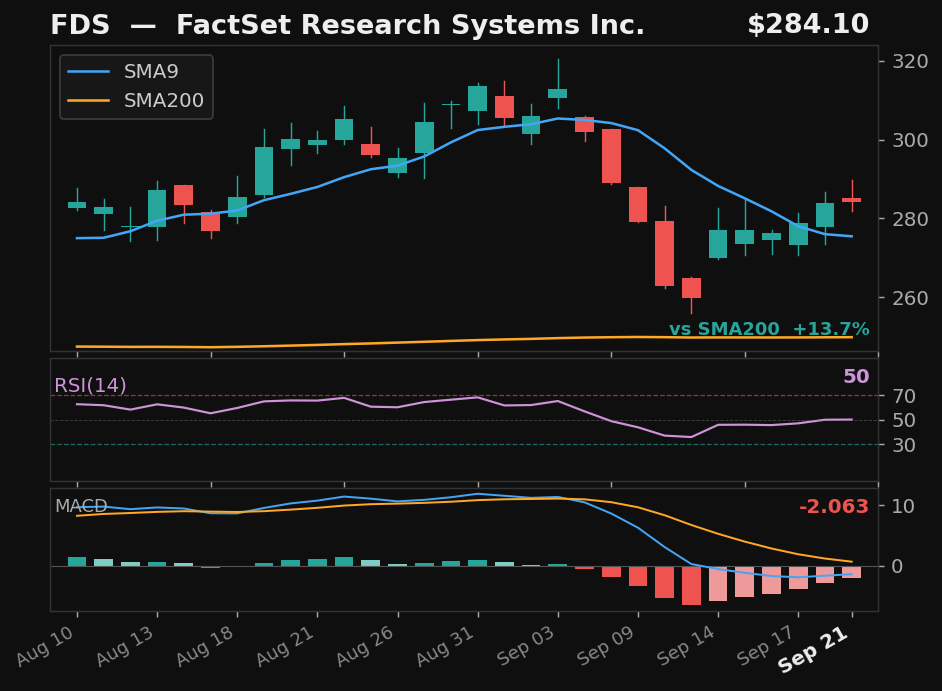Click the last red candlestick on Sep 21
Screen dimensions: 942x691
(852, 199)
